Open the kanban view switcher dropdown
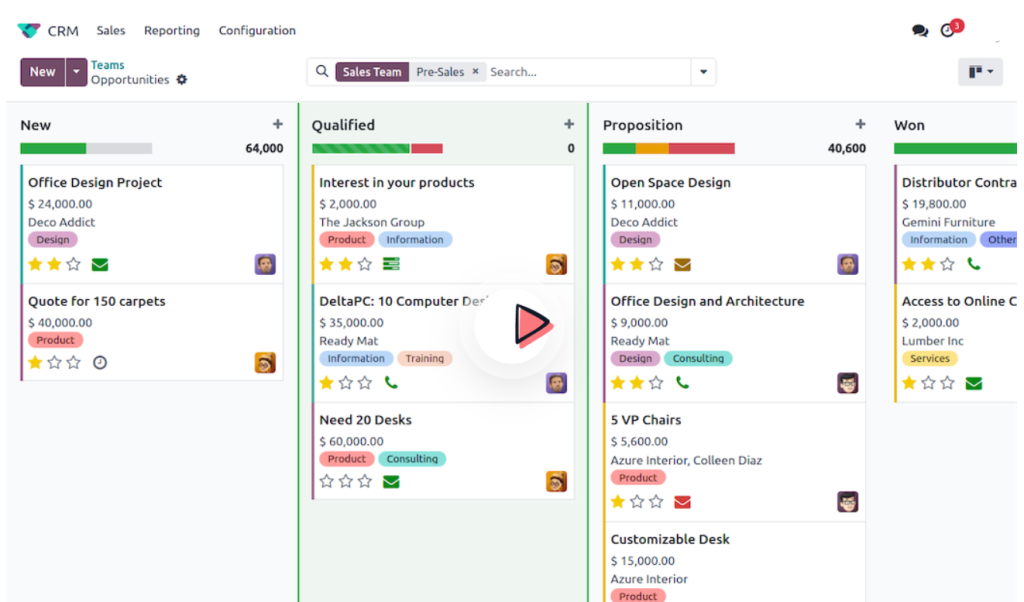The image size is (1024, 602). (x=980, y=72)
